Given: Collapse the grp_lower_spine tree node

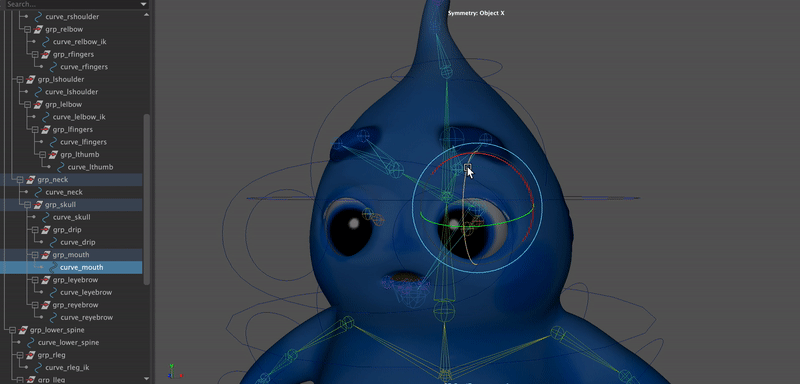Looking at the screenshot, I should 13,330.
